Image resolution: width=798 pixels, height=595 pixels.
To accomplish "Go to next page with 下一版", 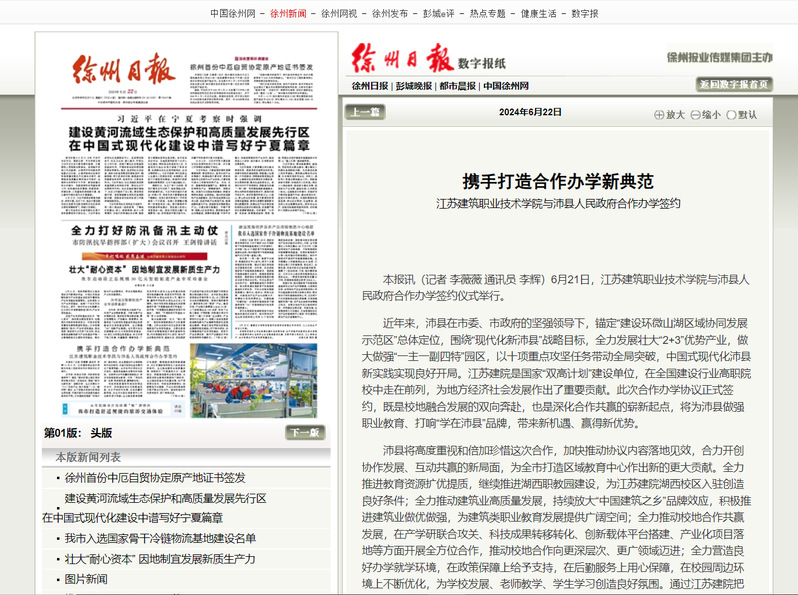I will [x=304, y=433].
